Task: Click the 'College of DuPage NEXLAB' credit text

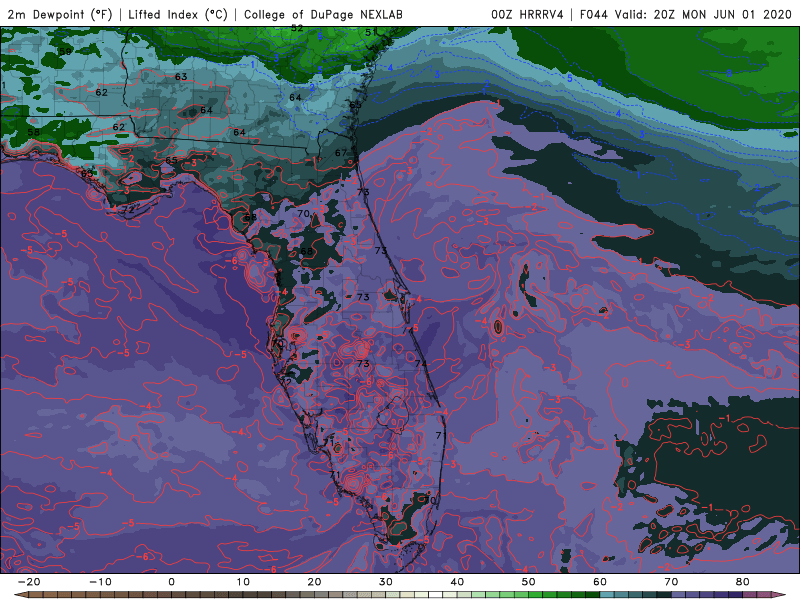Action: [x=323, y=14]
